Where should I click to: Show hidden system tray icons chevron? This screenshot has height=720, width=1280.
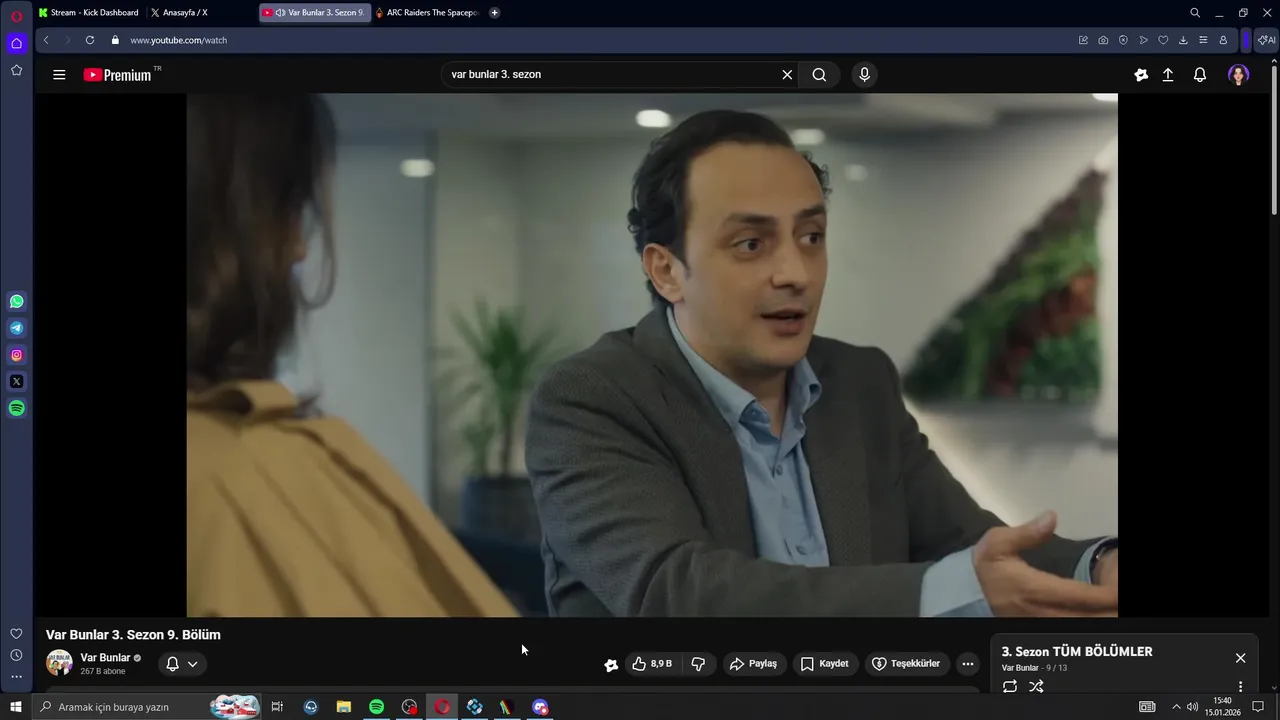click(1176, 707)
